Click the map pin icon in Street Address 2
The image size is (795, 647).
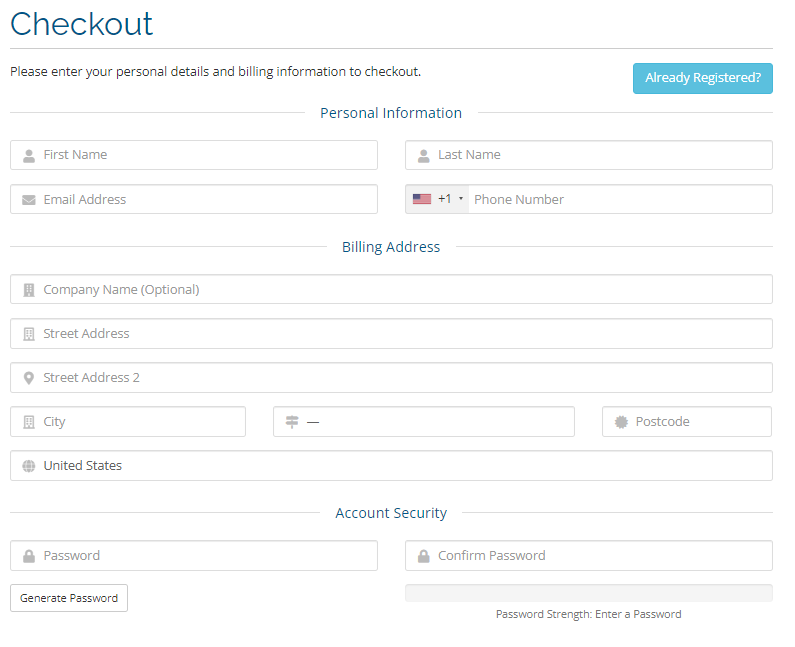(29, 378)
